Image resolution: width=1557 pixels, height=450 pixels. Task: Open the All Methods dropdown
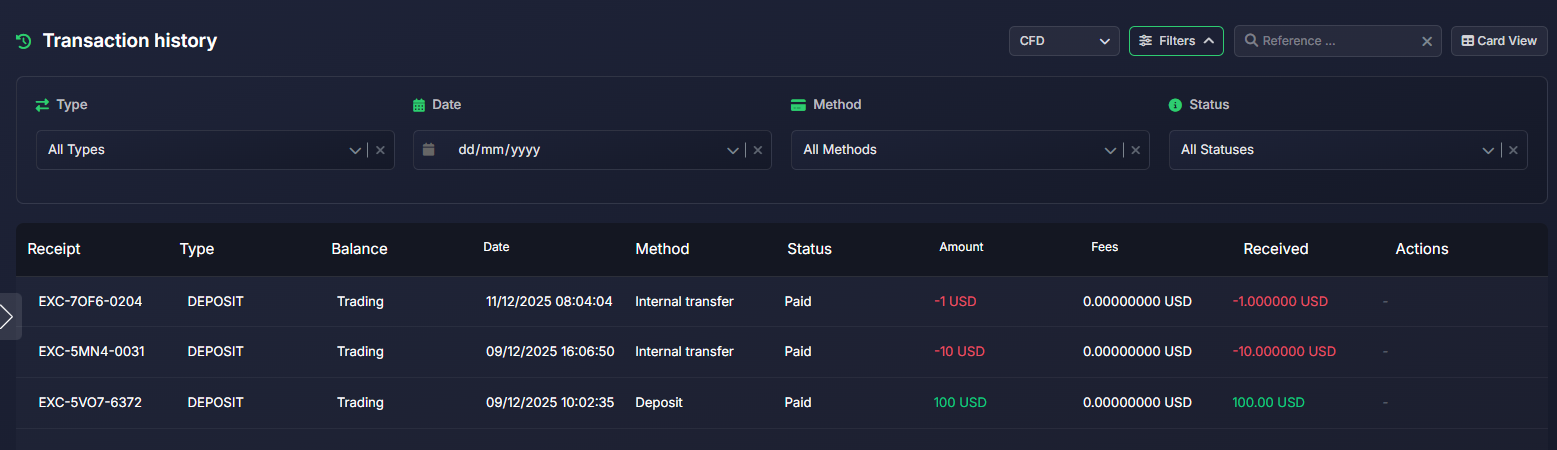(x=955, y=150)
